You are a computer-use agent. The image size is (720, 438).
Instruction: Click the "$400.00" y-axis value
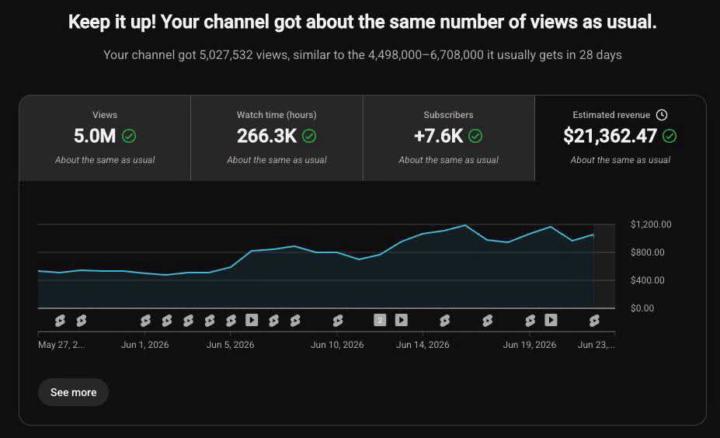click(x=647, y=281)
